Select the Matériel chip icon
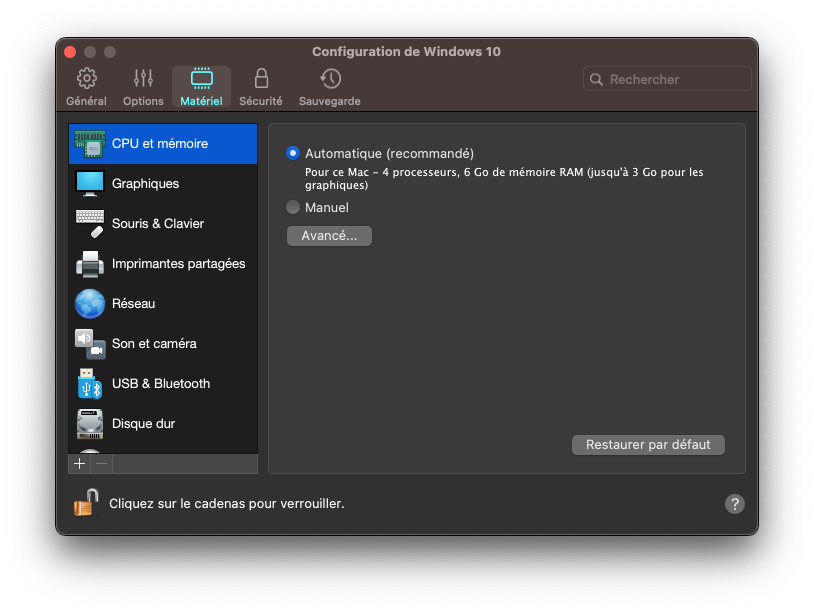 201,78
